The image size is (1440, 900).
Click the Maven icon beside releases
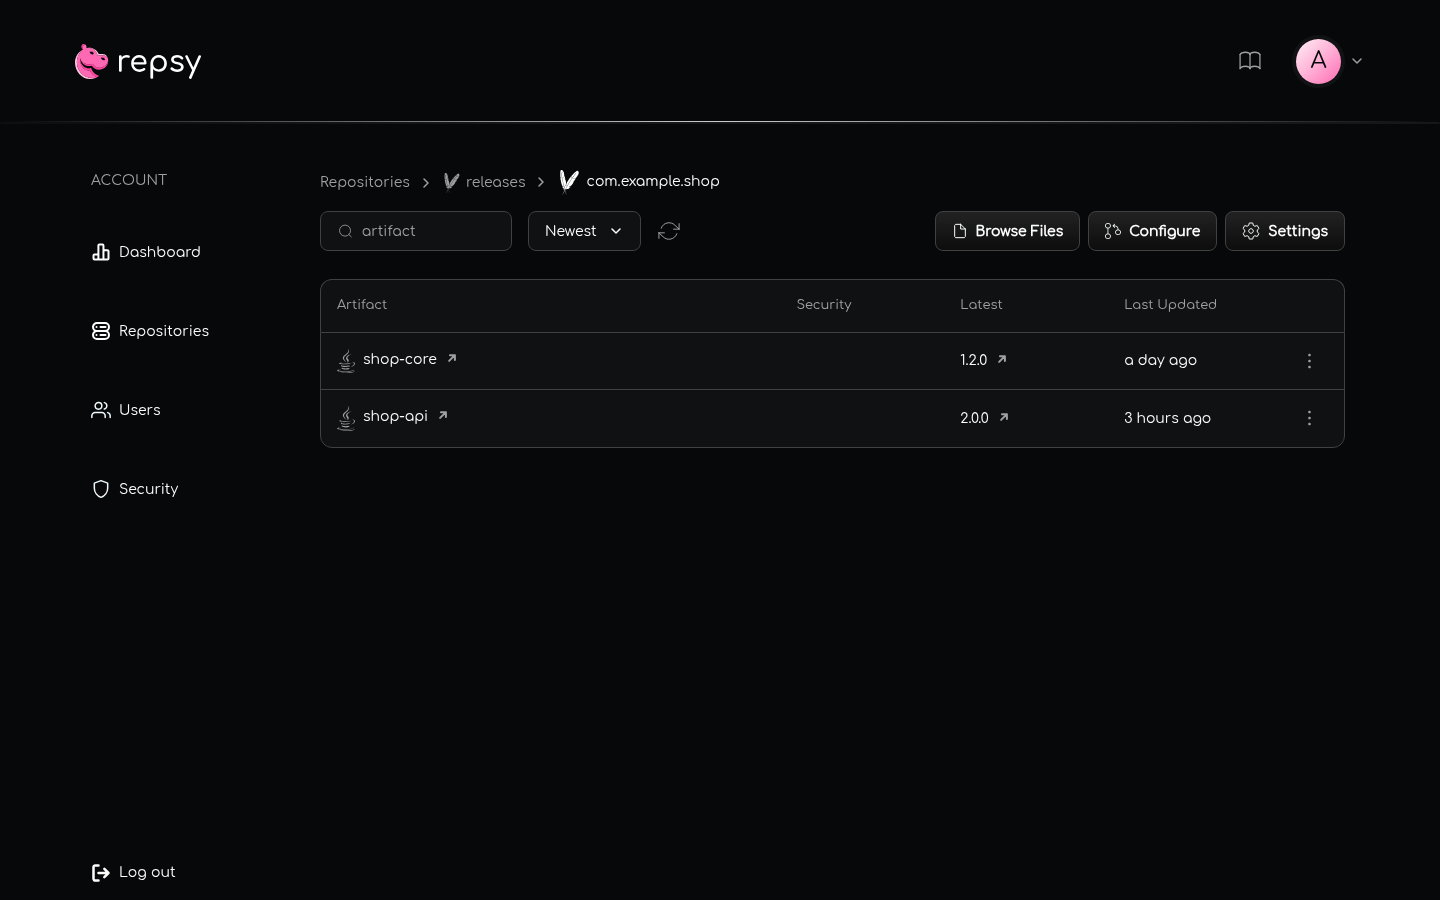coord(451,181)
